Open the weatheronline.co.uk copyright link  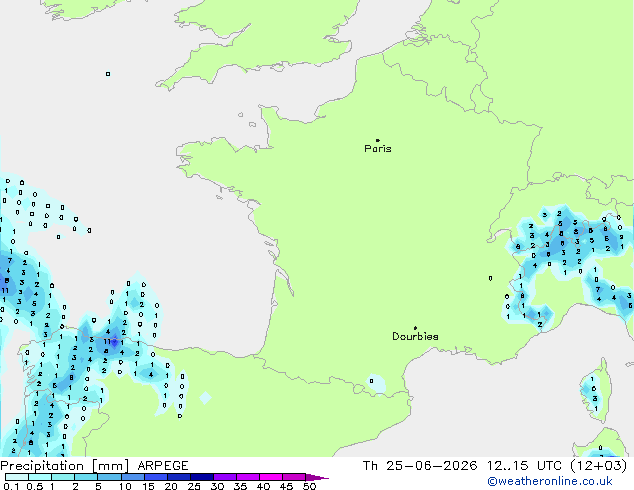point(549,482)
